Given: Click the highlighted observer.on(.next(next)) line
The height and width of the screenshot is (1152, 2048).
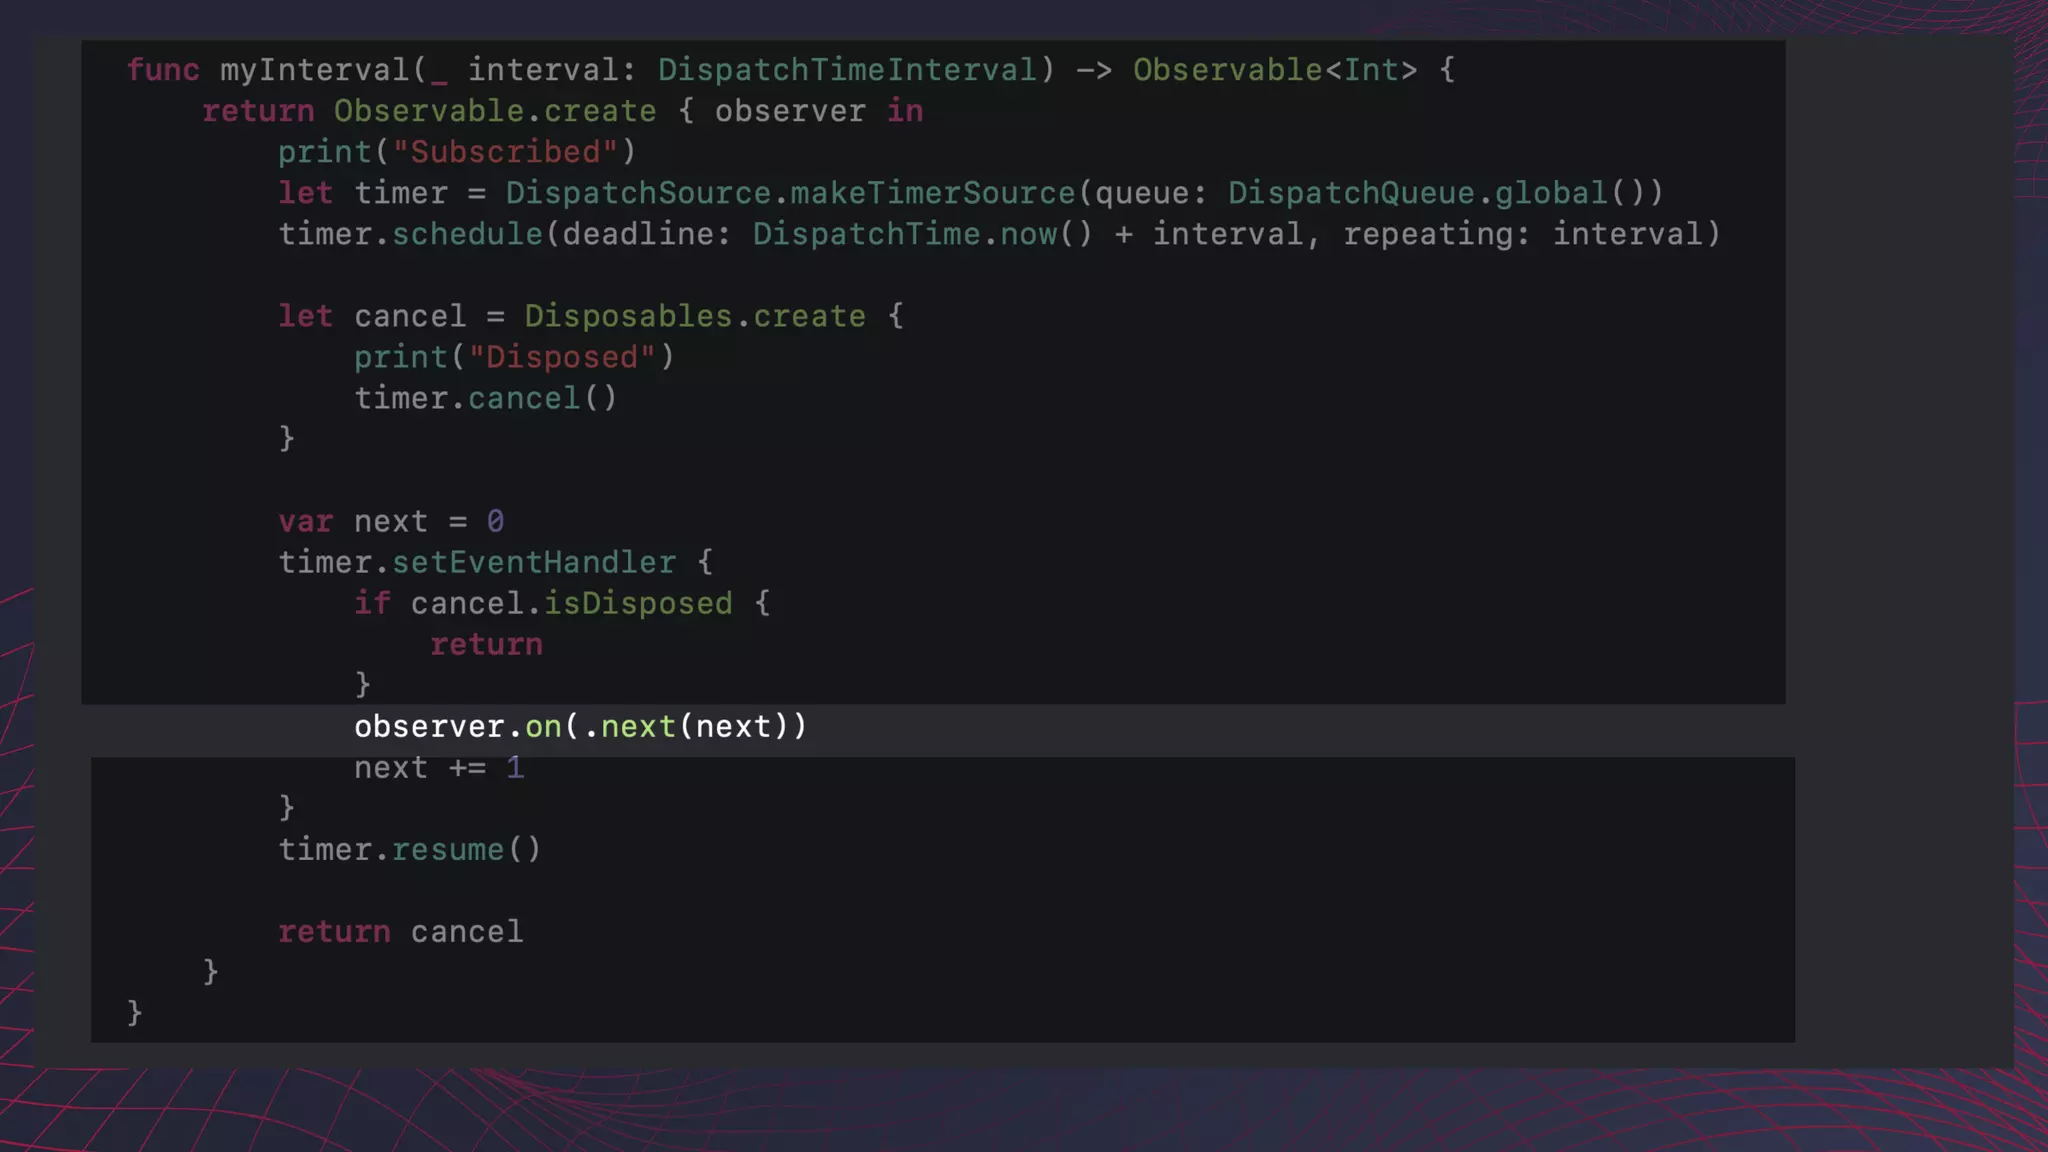Looking at the screenshot, I should [x=580, y=727].
